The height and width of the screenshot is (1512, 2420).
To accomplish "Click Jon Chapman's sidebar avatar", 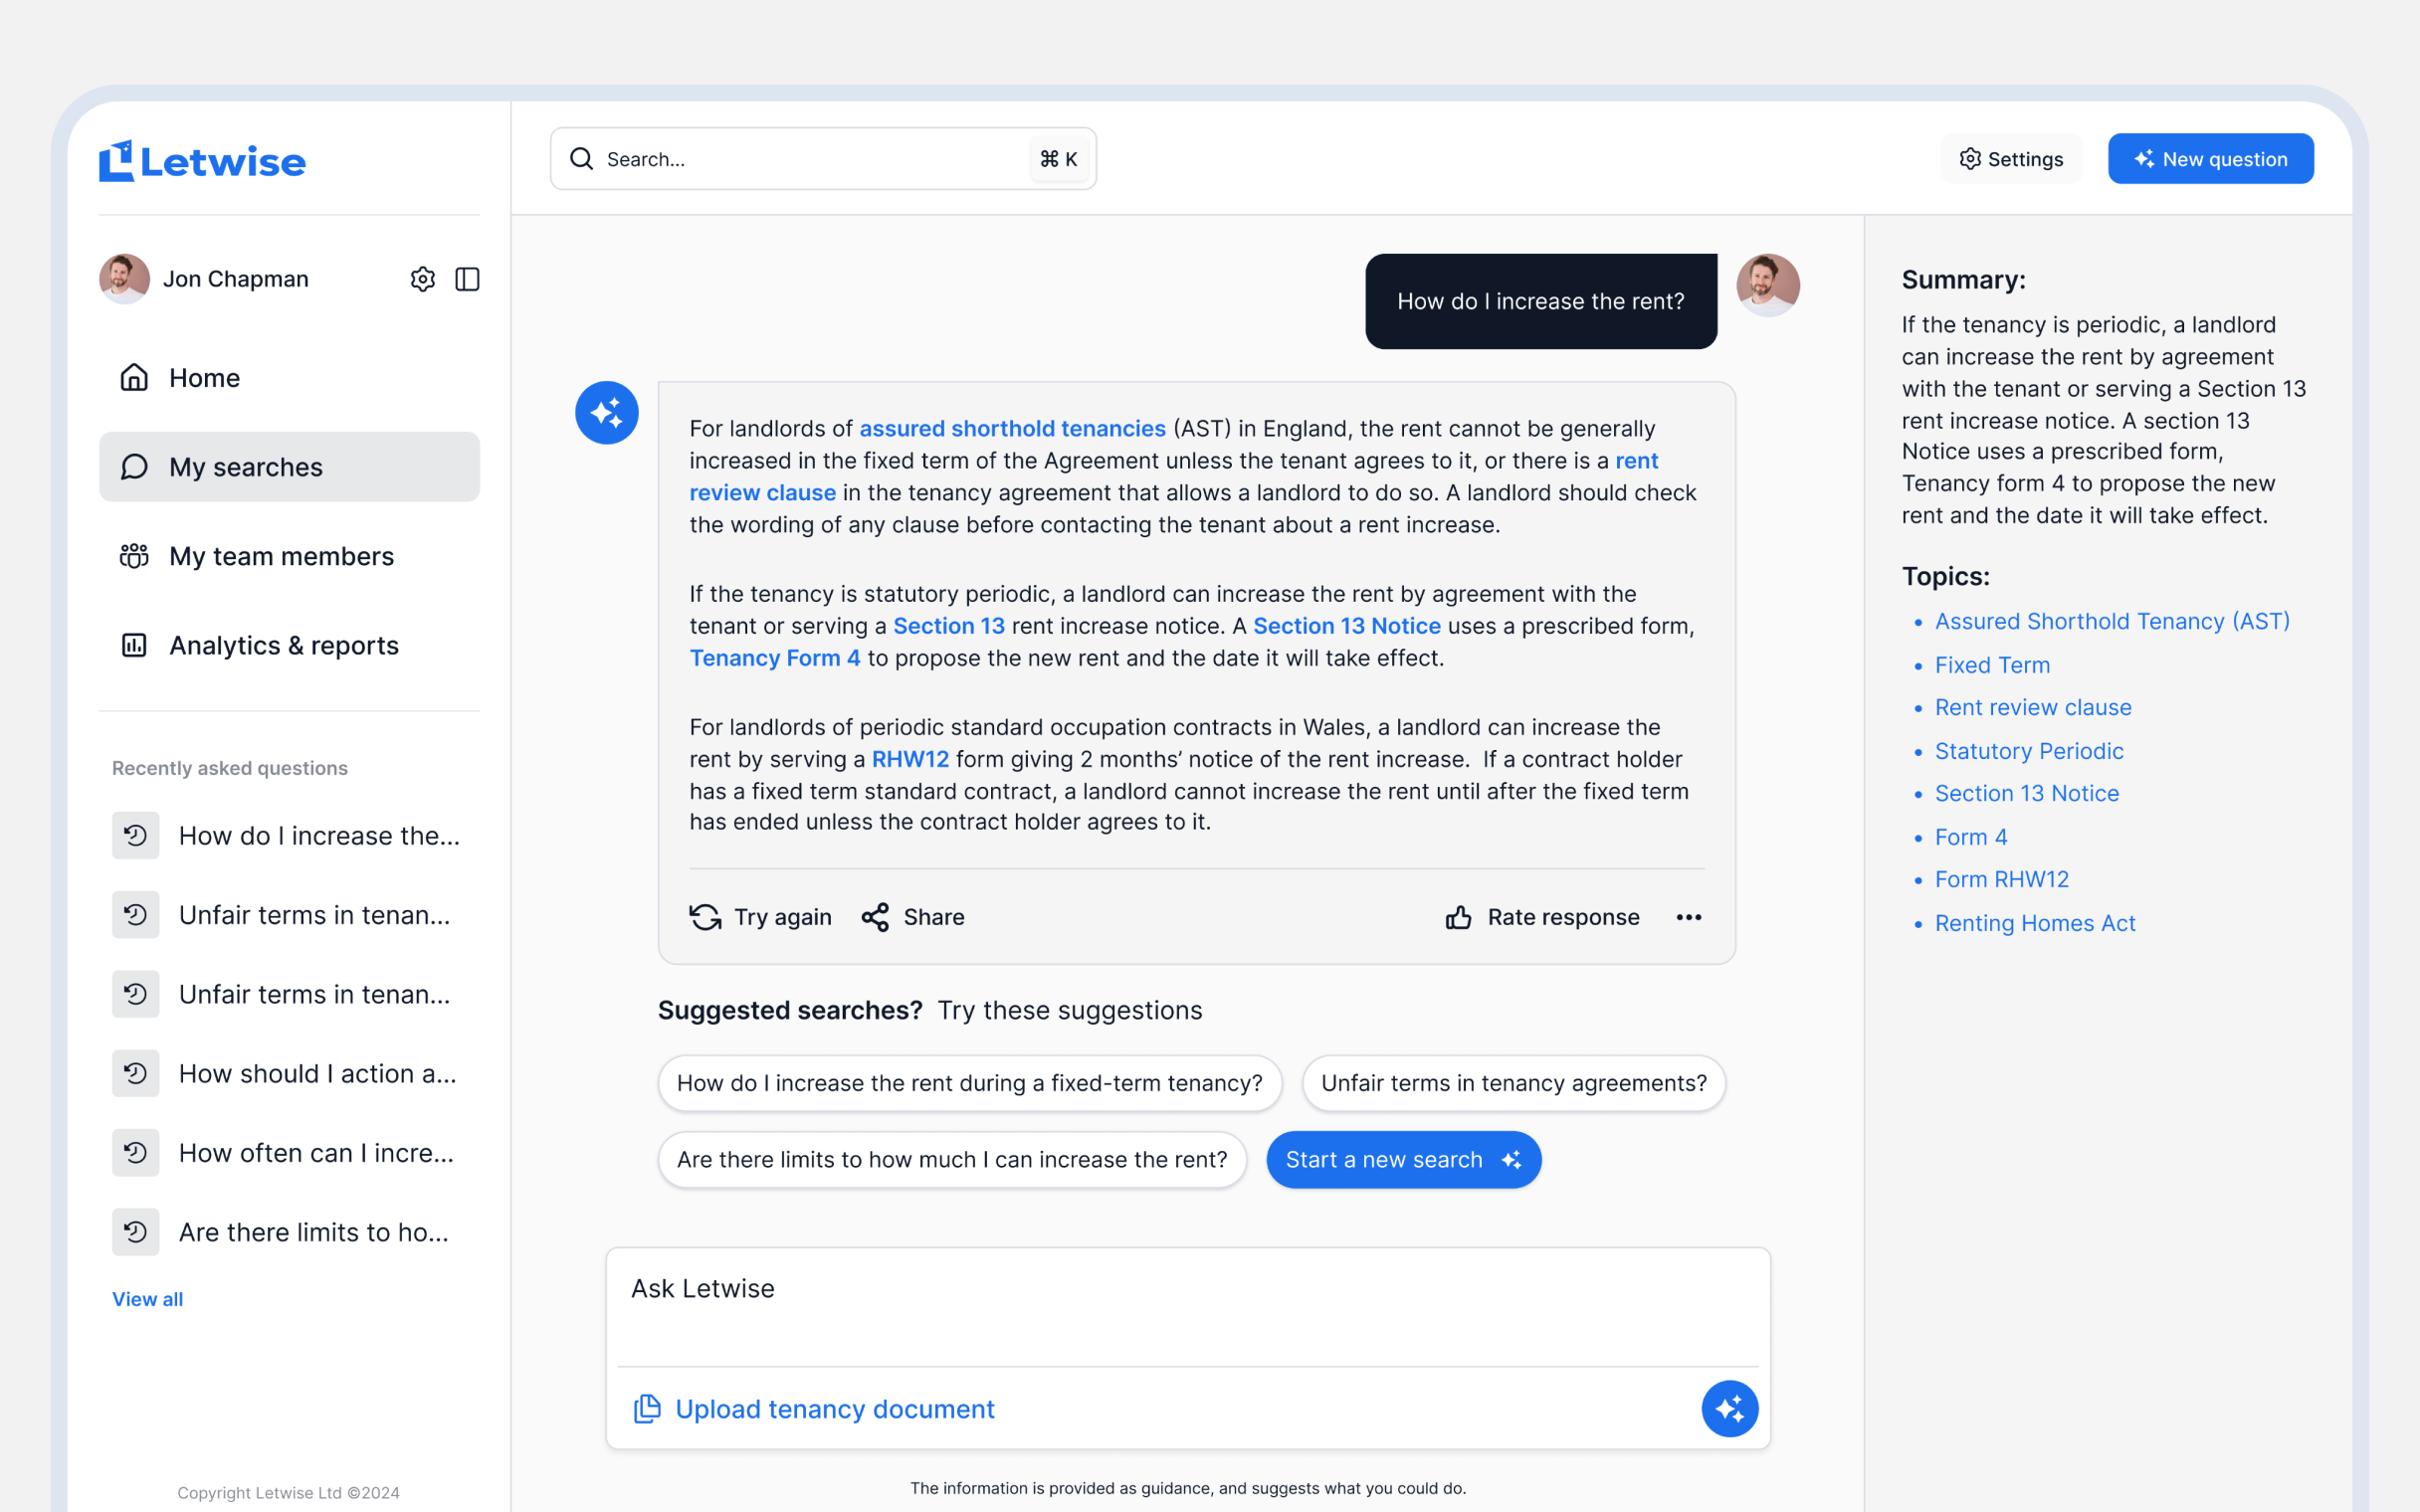I will click(x=124, y=279).
